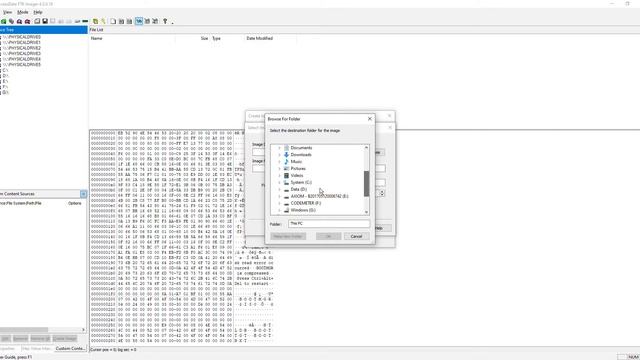Click Cancel in Browse For Folder
This screenshot has height=360, width=640.
pyautogui.click(x=356, y=236)
